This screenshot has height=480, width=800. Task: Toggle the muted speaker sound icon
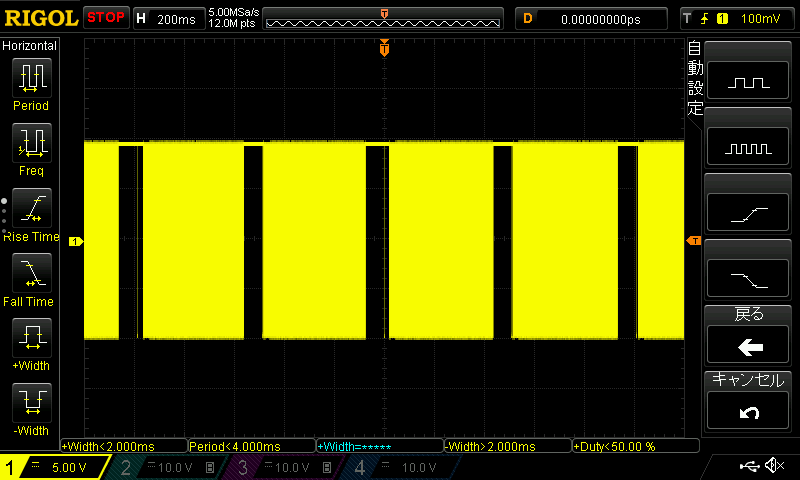pyautogui.click(x=774, y=465)
